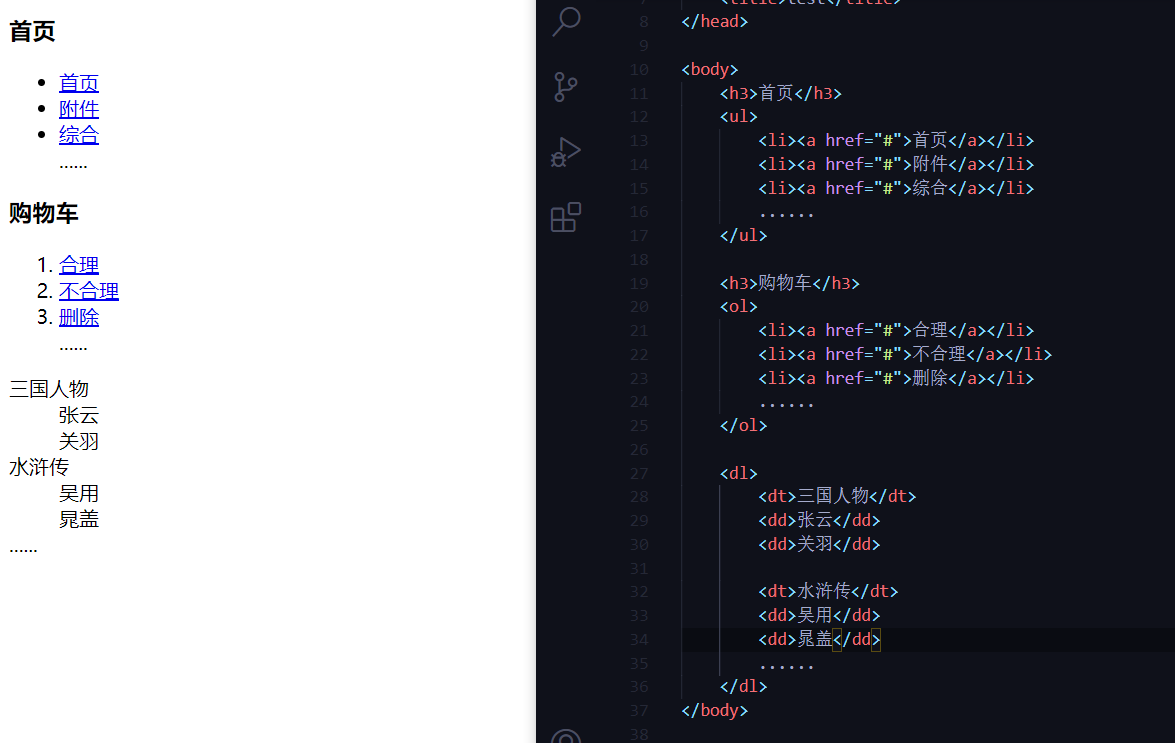This screenshot has width=1175, height=743.
Task: Follow the 删除 link
Action: (79, 317)
